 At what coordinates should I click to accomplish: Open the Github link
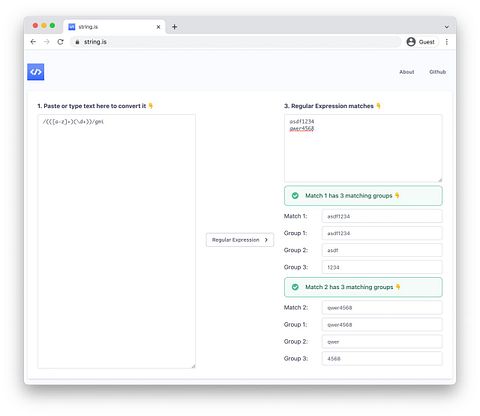[x=437, y=72]
